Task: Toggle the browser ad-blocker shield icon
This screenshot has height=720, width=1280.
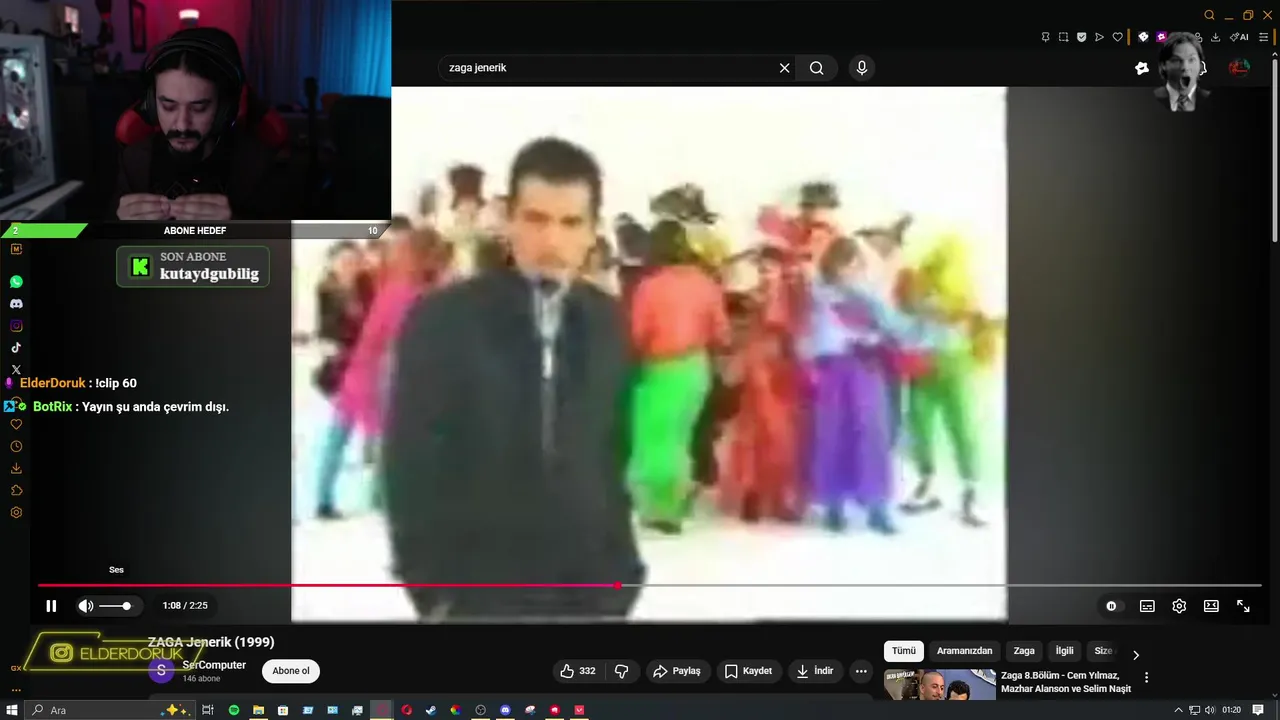Action: click(1081, 37)
